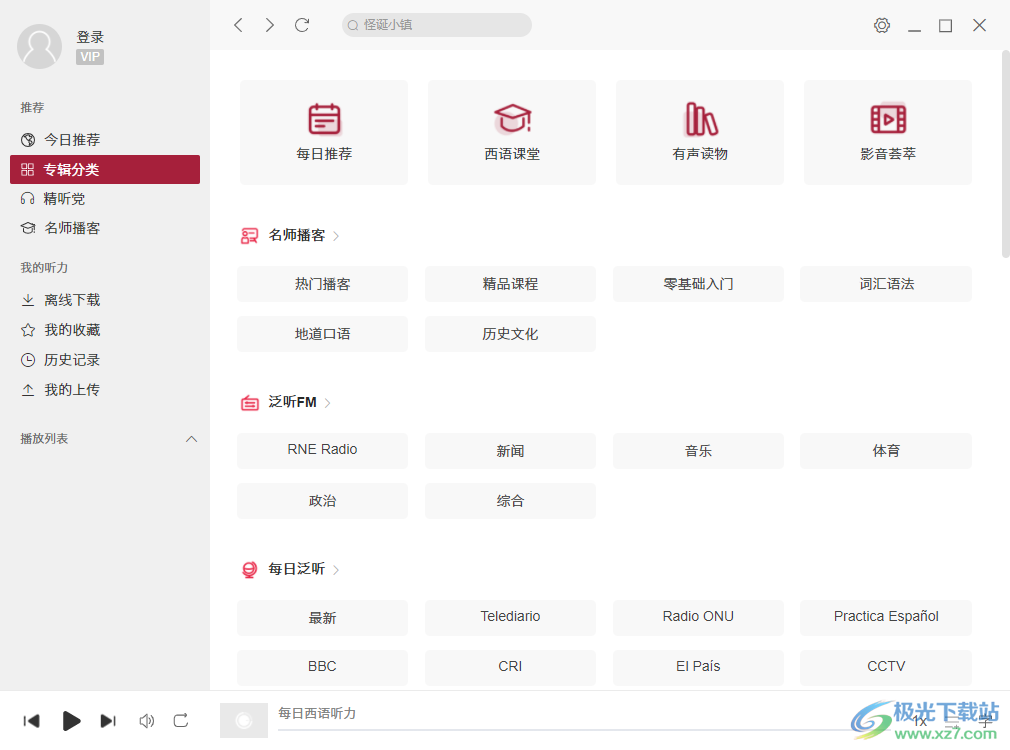The height and width of the screenshot is (750, 1010).
Task: Select 专辑分类 in the sidebar
Action: click(105, 169)
